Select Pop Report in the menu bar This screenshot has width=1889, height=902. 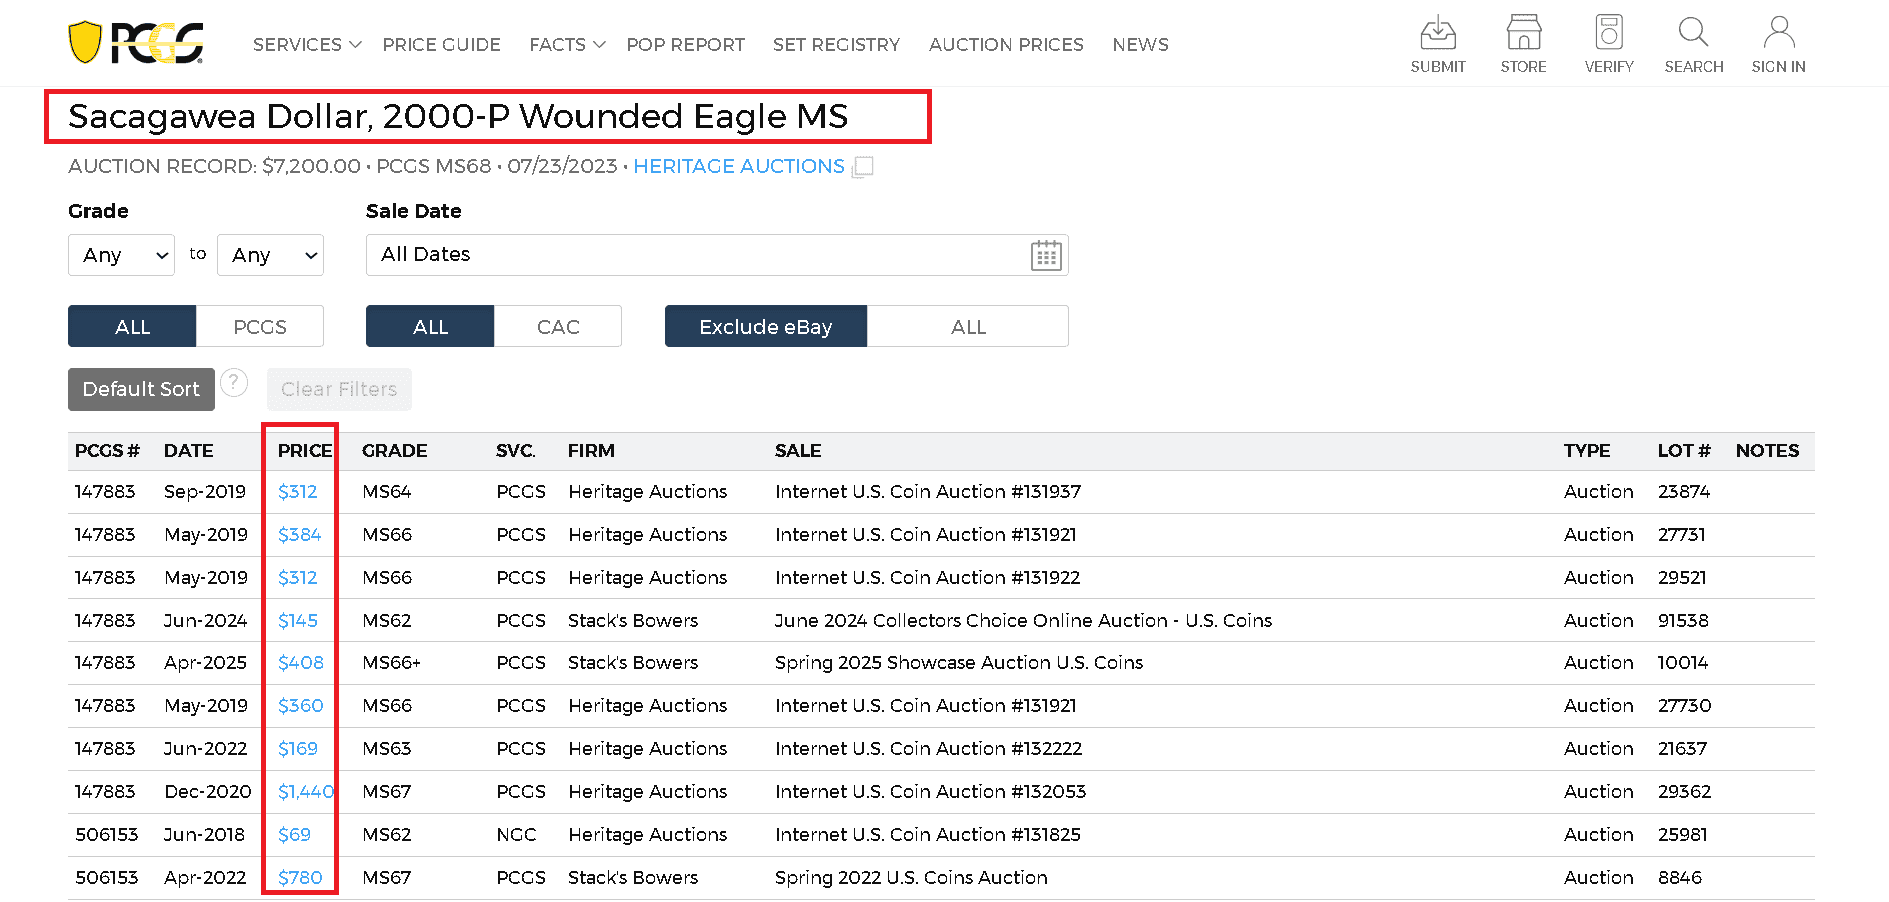pos(685,44)
